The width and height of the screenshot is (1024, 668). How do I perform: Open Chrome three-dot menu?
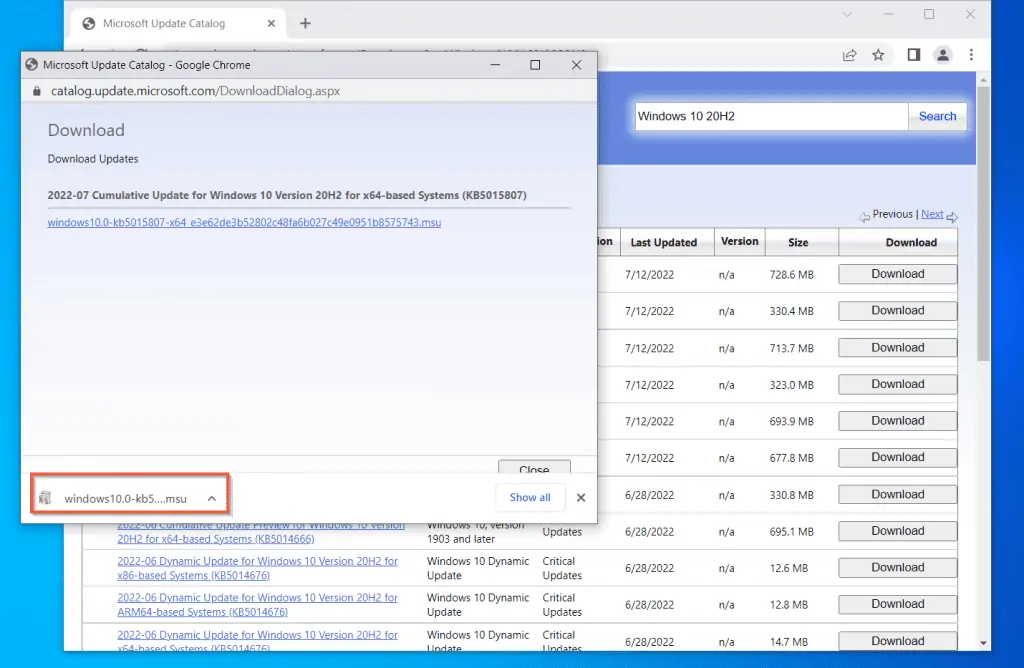pyautogui.click(x=971, y=55)
